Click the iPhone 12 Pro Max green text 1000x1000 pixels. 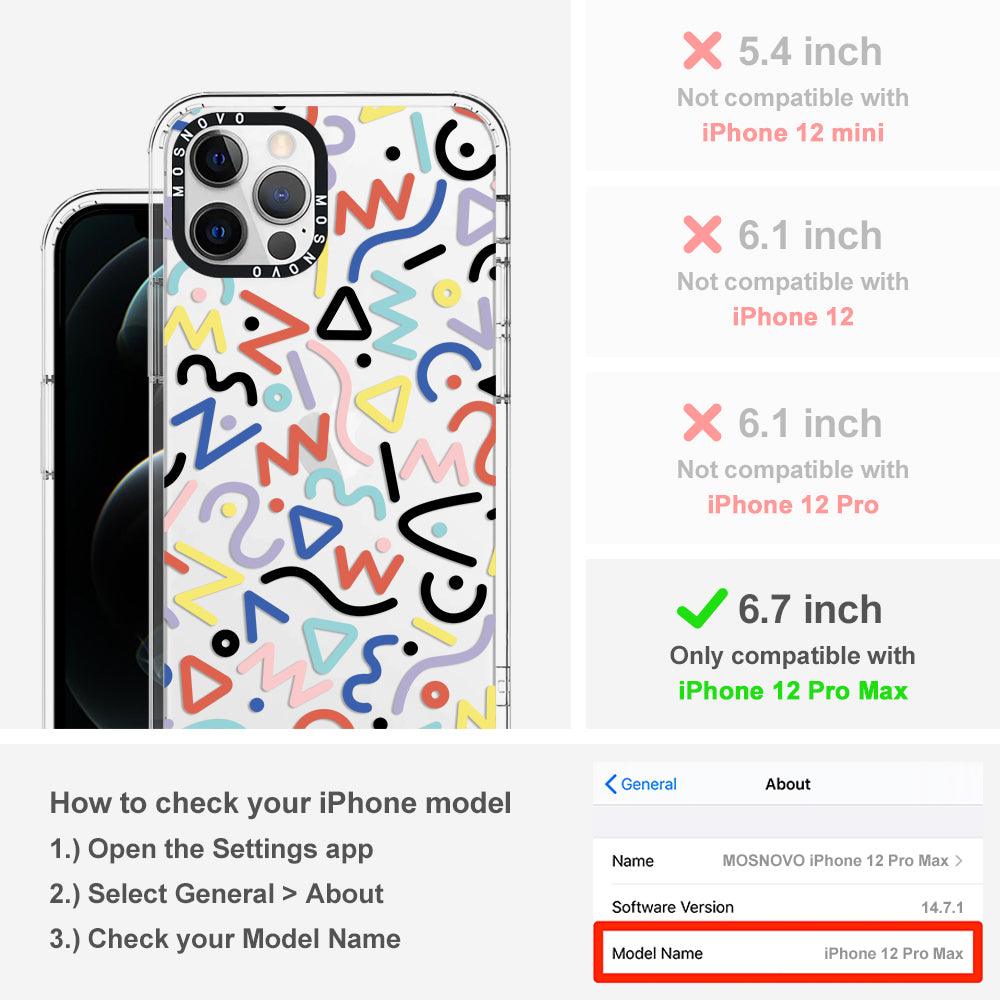click(x=793, y=691)
